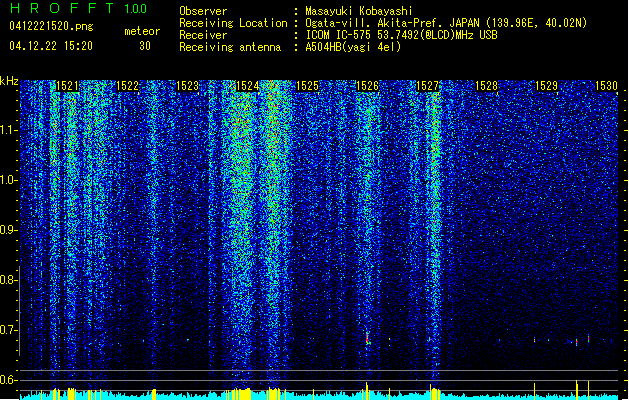The height and width of the screenshot is (400, 629).
Task: Click the HROFFT 1.0.0 title text
Action: [78, 8]
